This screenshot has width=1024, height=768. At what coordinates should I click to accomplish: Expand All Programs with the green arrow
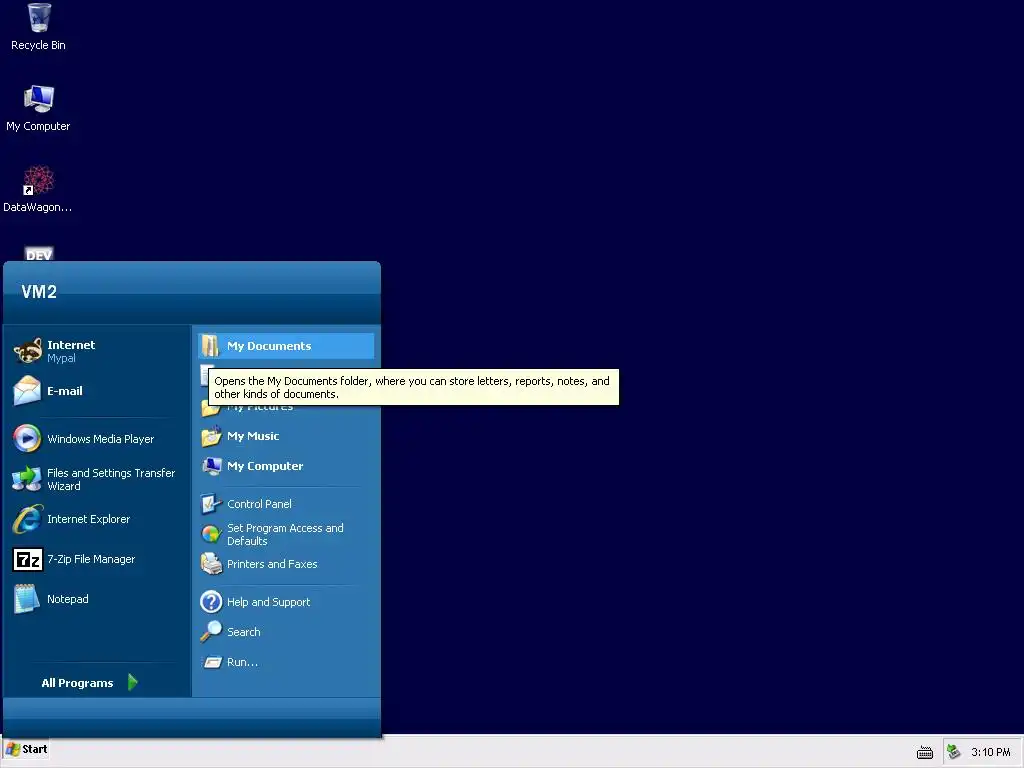133,682
